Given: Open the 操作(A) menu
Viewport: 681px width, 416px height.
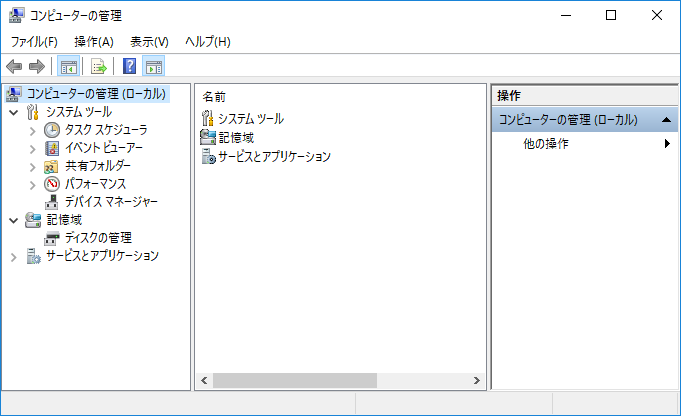Looking at the screenshot, I should [x=94, y=42].
